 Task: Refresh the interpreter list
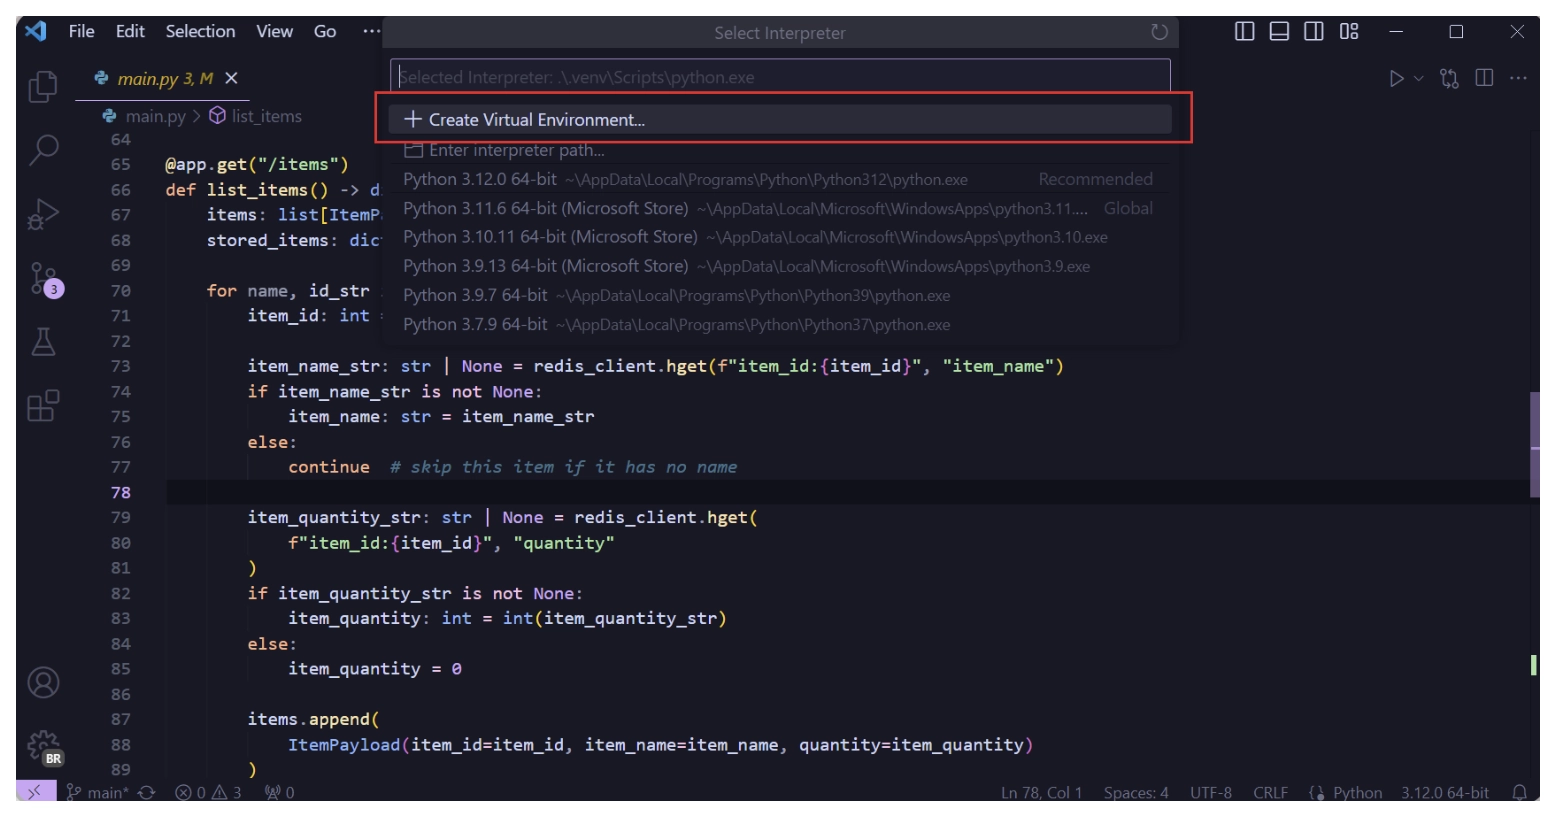pos(1159,32)
